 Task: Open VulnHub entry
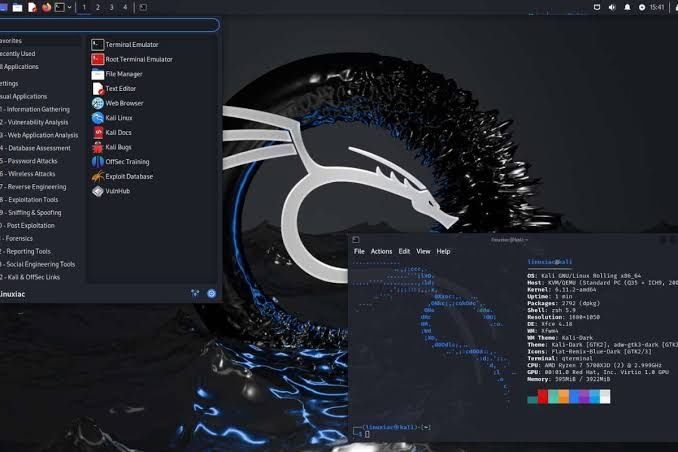pyautogui.click(x=111, y=191)
